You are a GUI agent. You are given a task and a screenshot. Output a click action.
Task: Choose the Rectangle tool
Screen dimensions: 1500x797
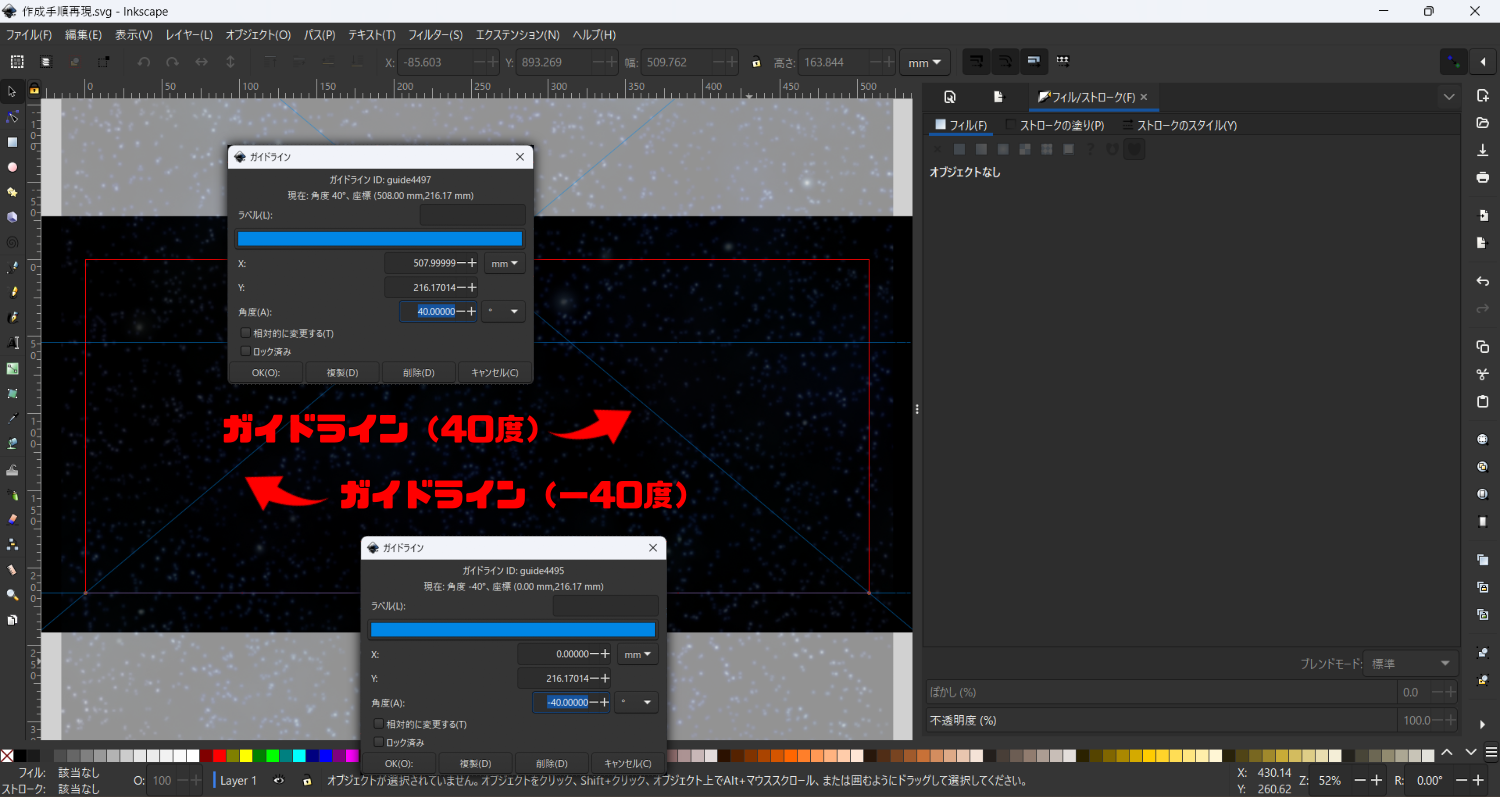click(x=12, y=142)
